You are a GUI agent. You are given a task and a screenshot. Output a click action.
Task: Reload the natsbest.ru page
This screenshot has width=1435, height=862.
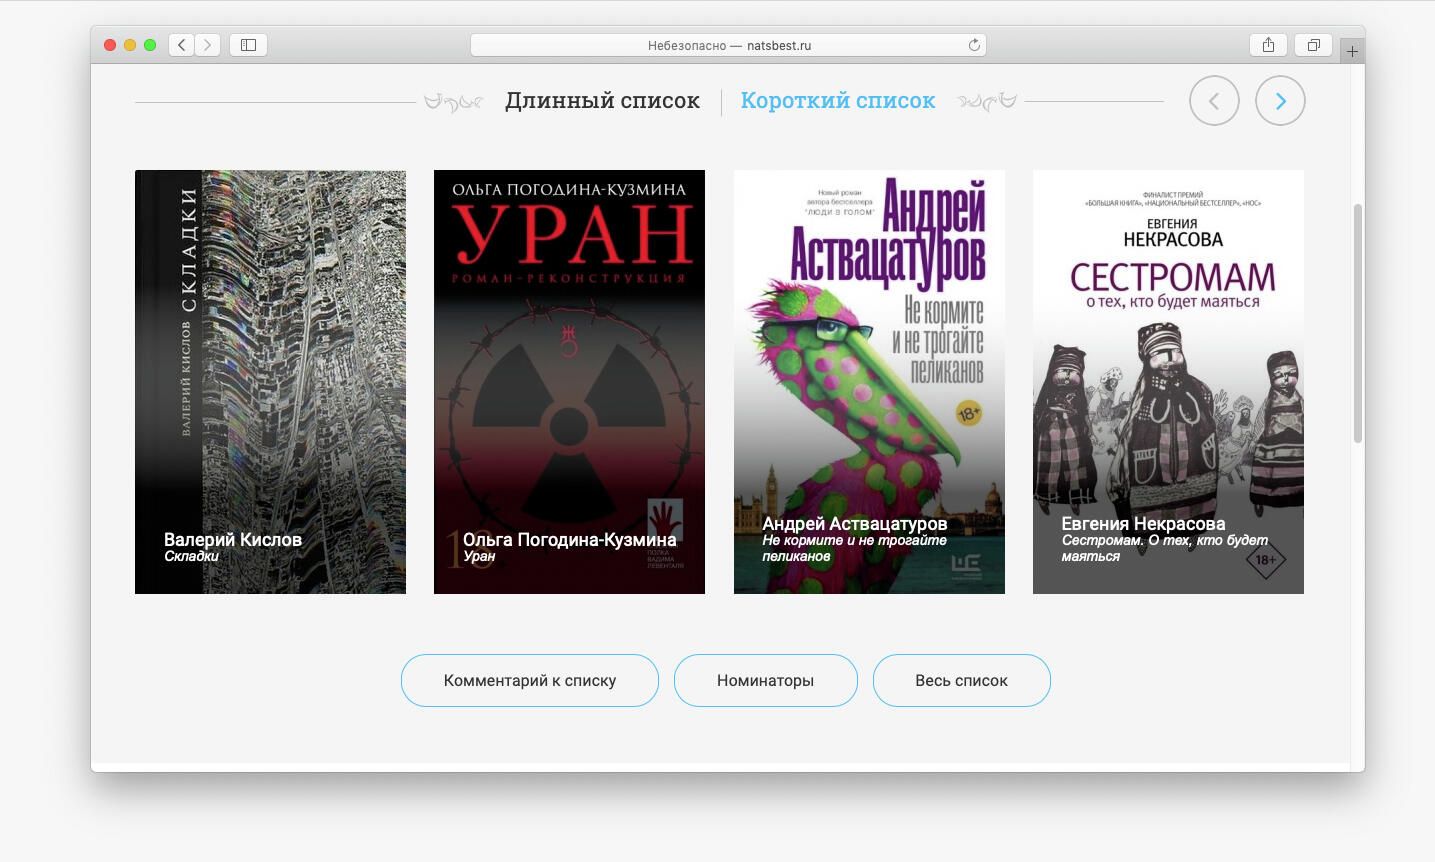(974, 45)
